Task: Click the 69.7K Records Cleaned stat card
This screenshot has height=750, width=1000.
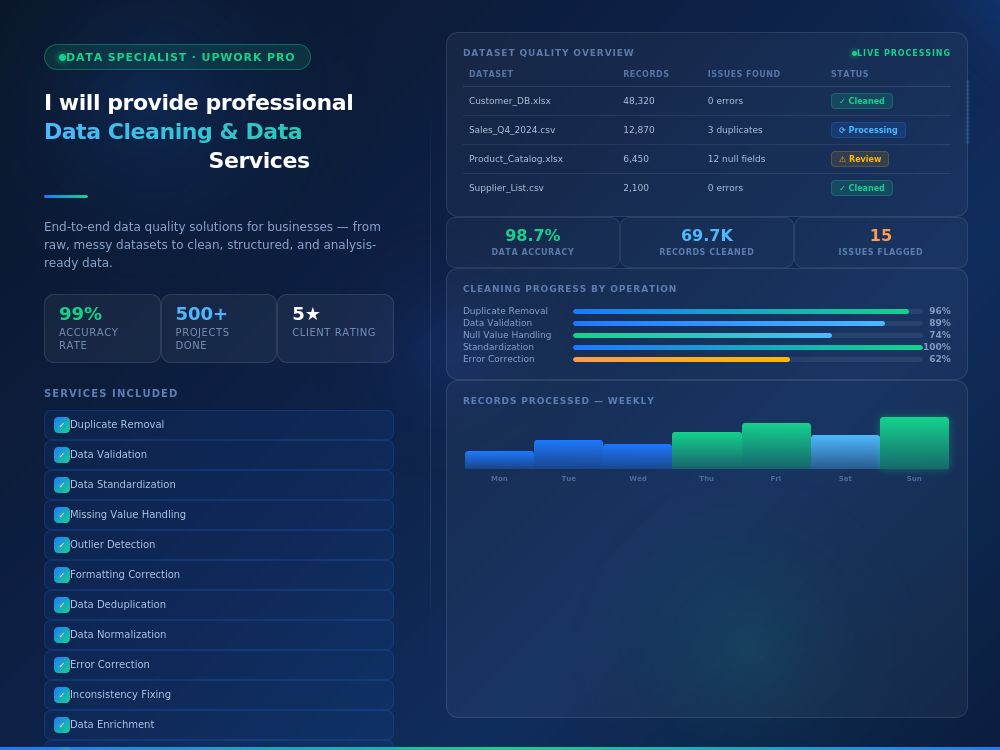Action: coord(707,242)
